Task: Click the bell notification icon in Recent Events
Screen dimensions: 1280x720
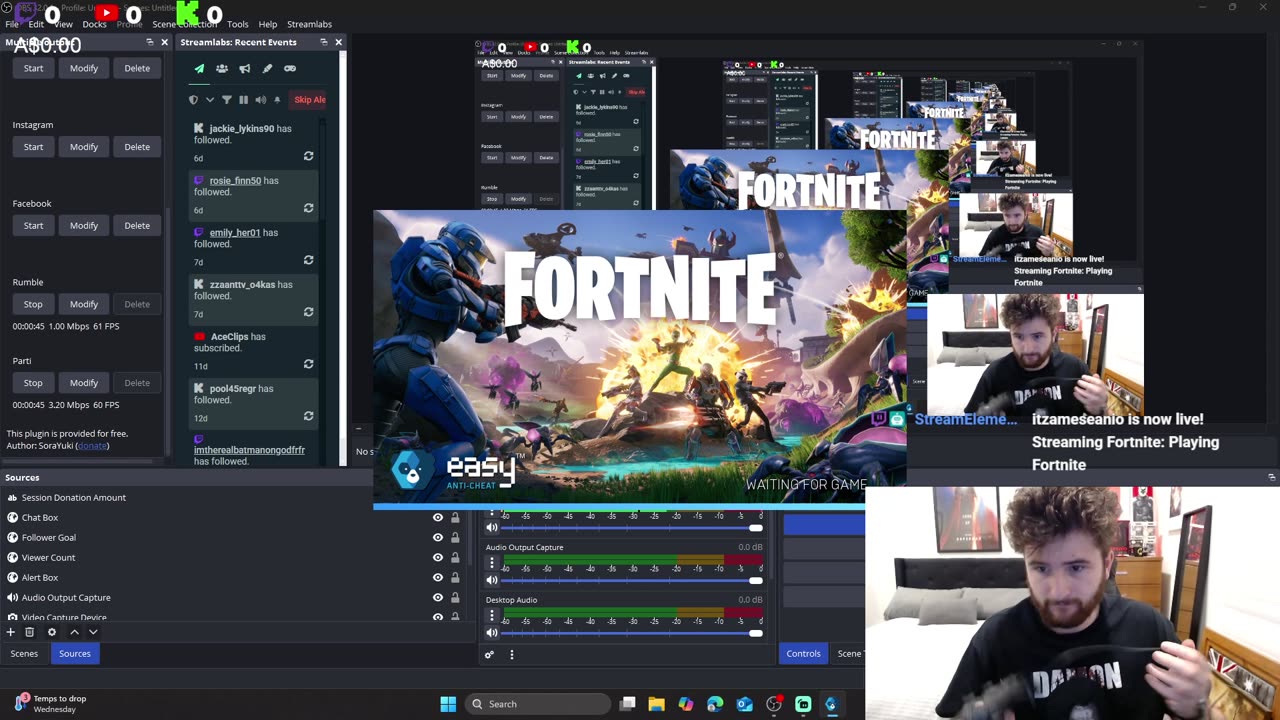Action: (277, 100)
